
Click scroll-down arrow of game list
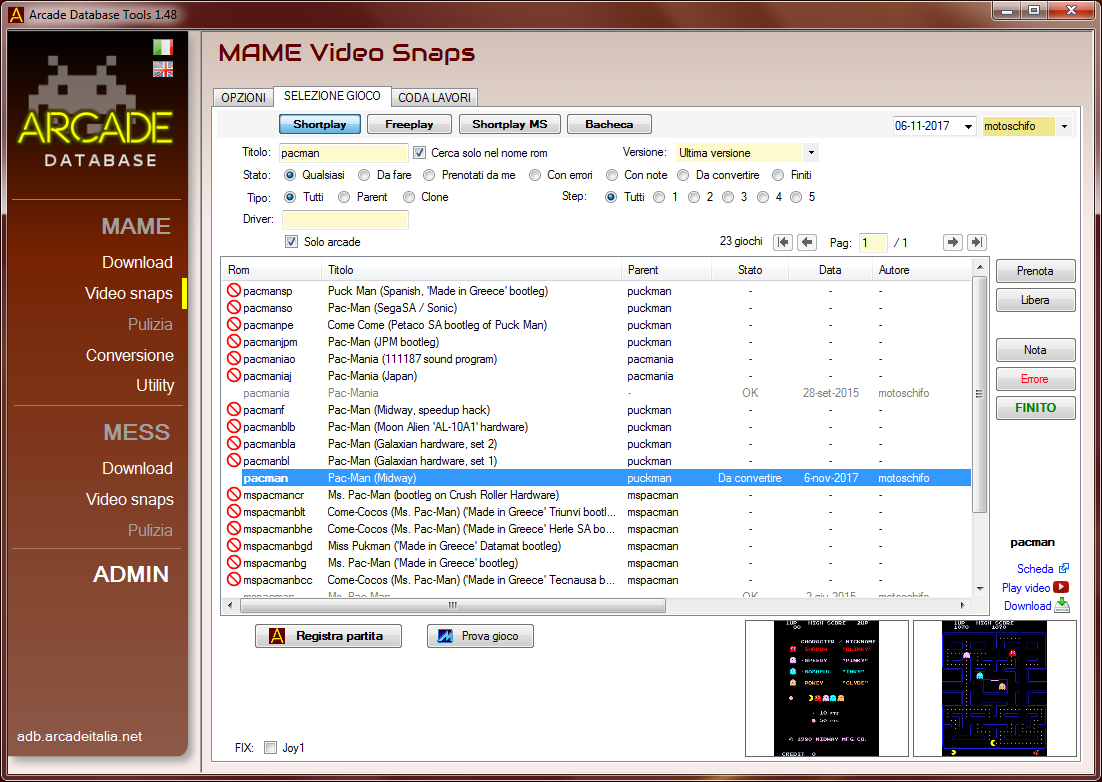point(980,589)
